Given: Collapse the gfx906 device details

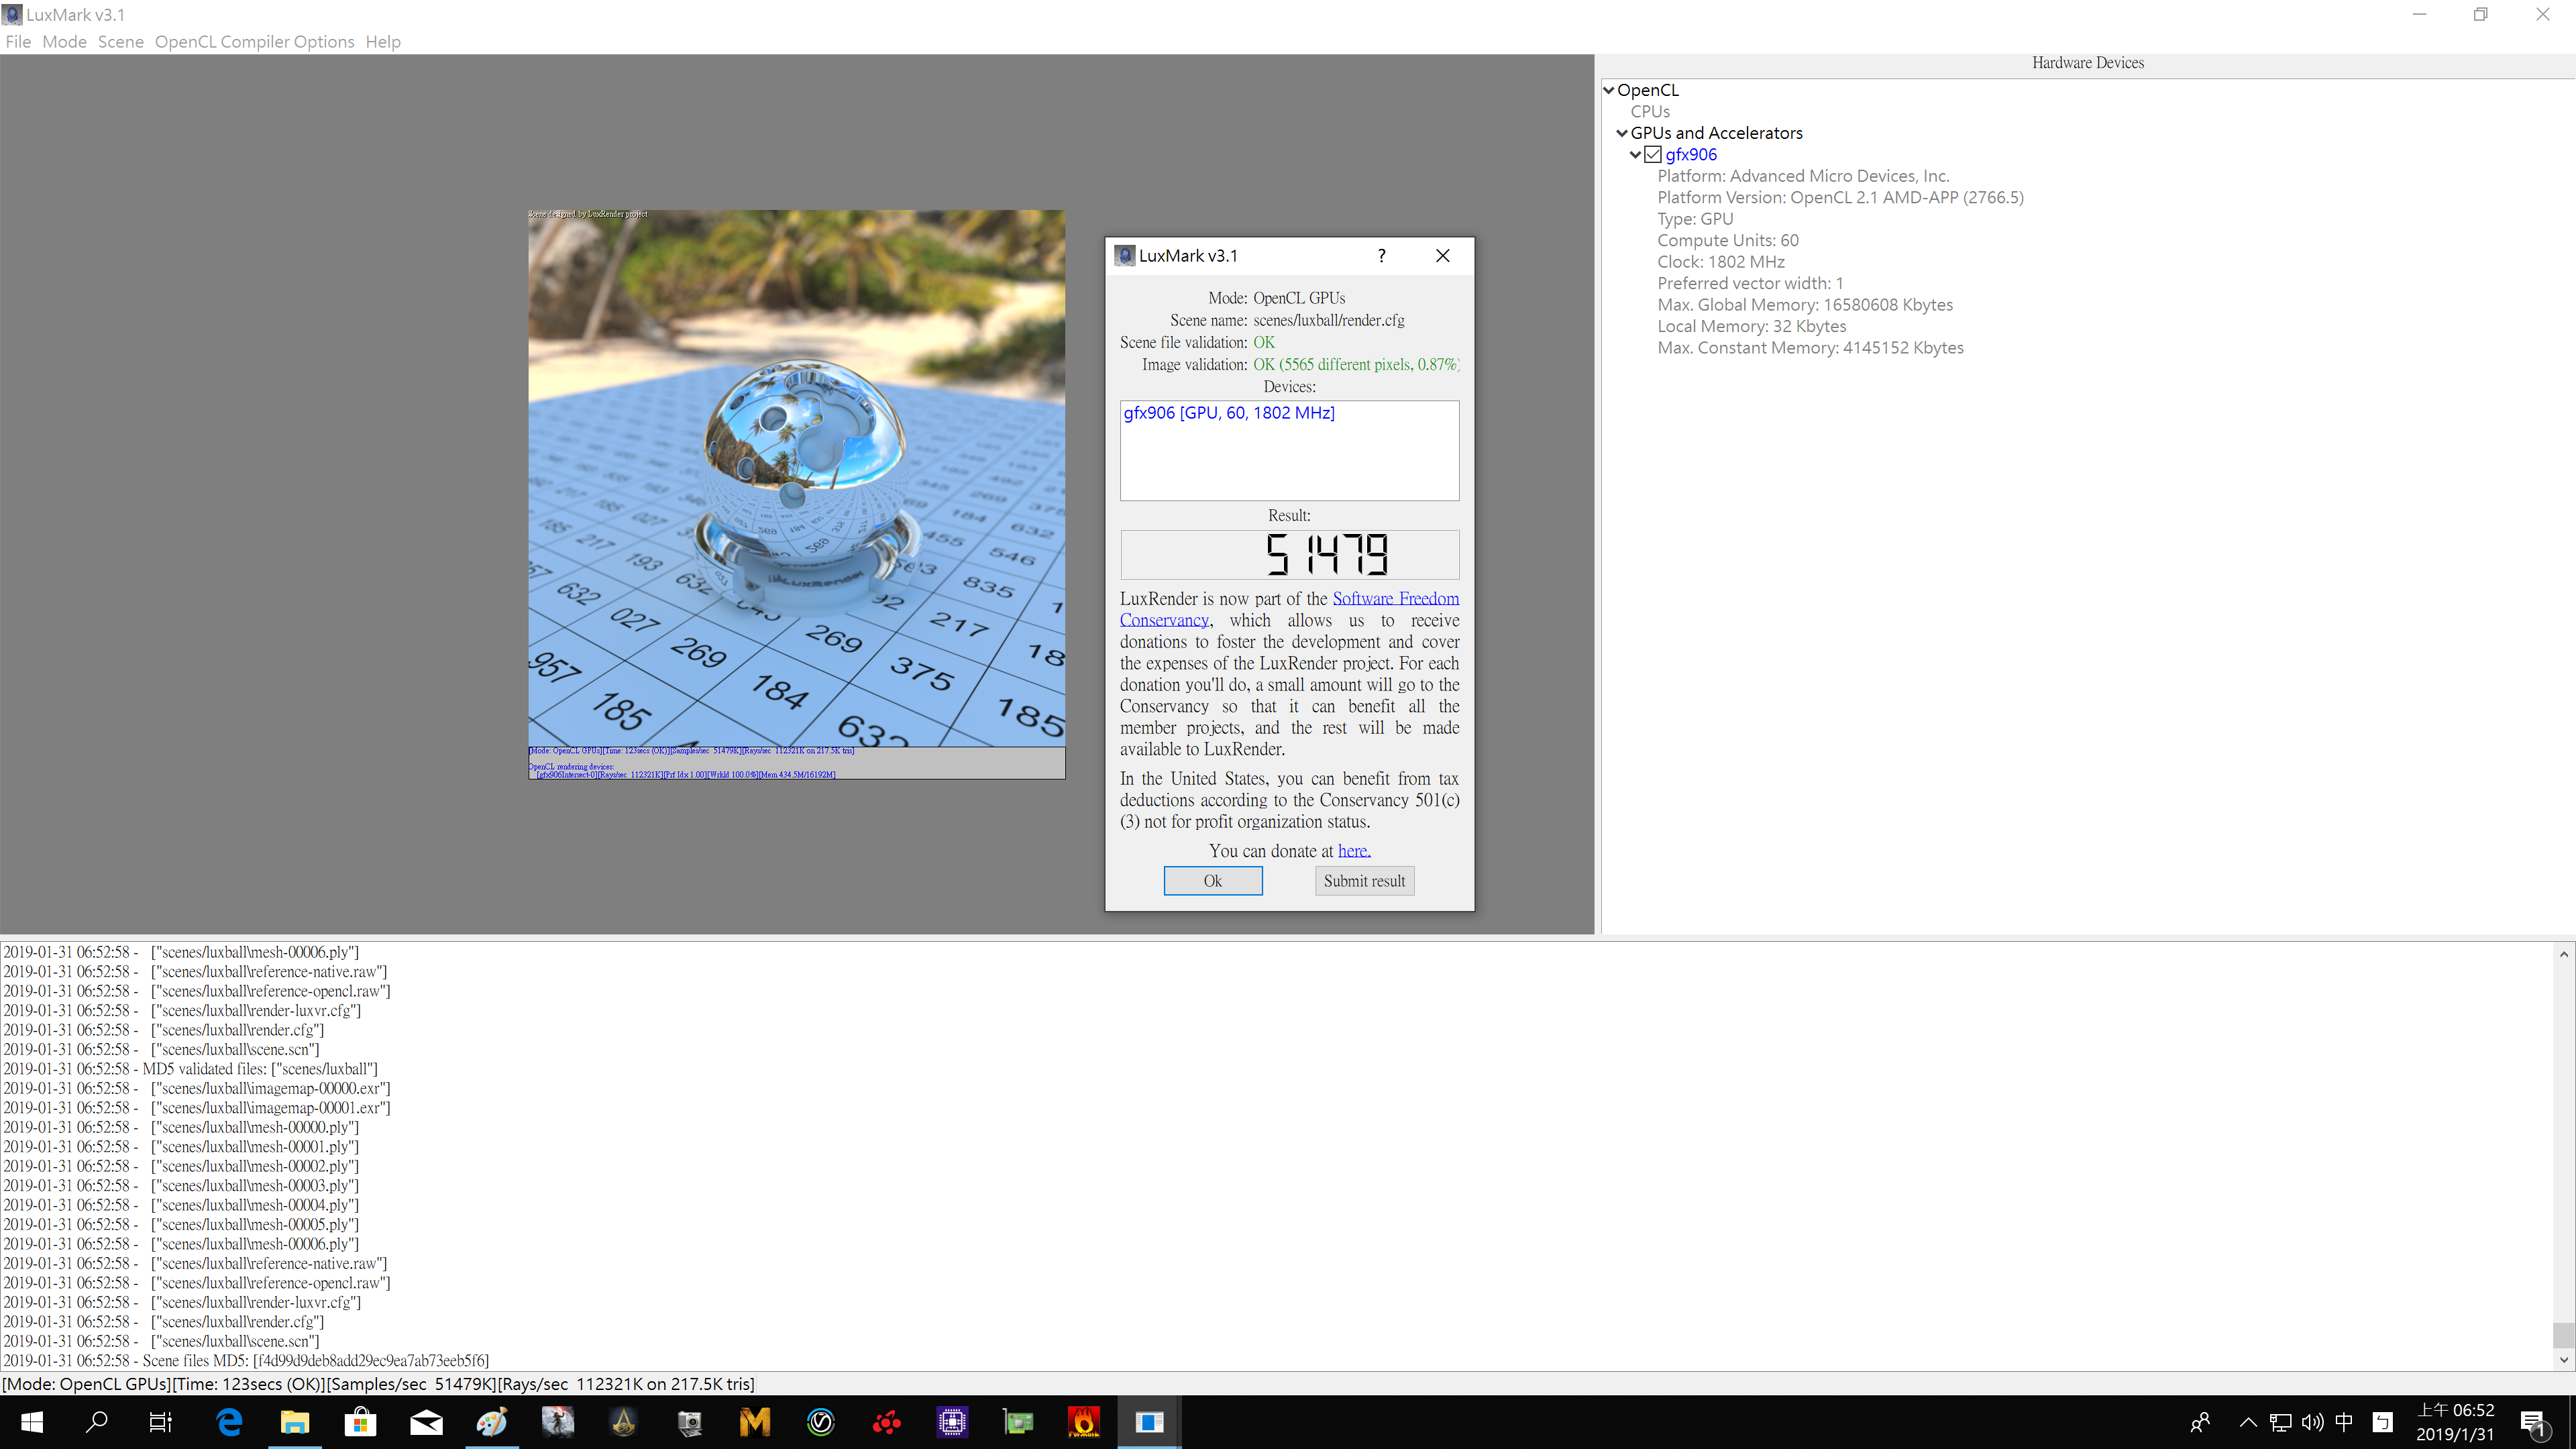Looking at the screenshot, I should tap(1635, 154).
